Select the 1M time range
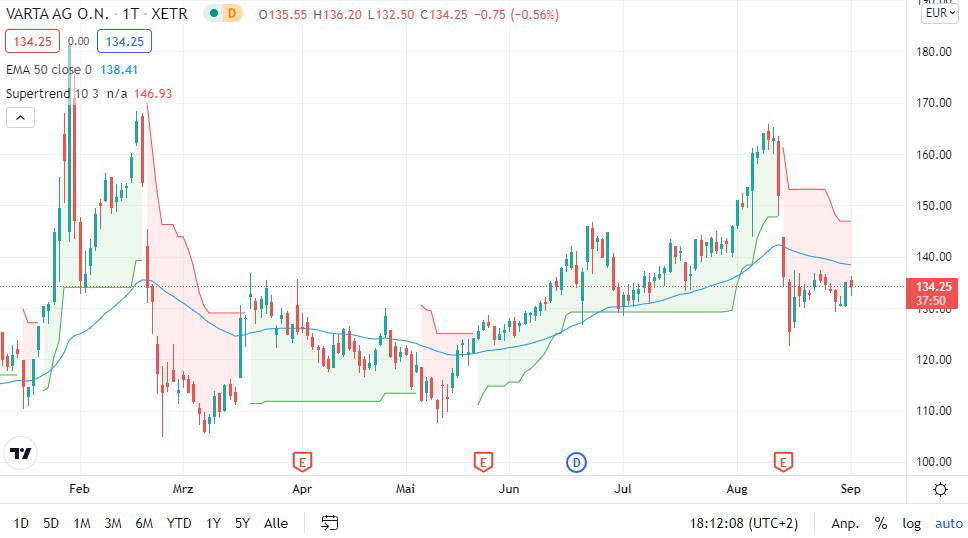 click(x=81, y=523)
